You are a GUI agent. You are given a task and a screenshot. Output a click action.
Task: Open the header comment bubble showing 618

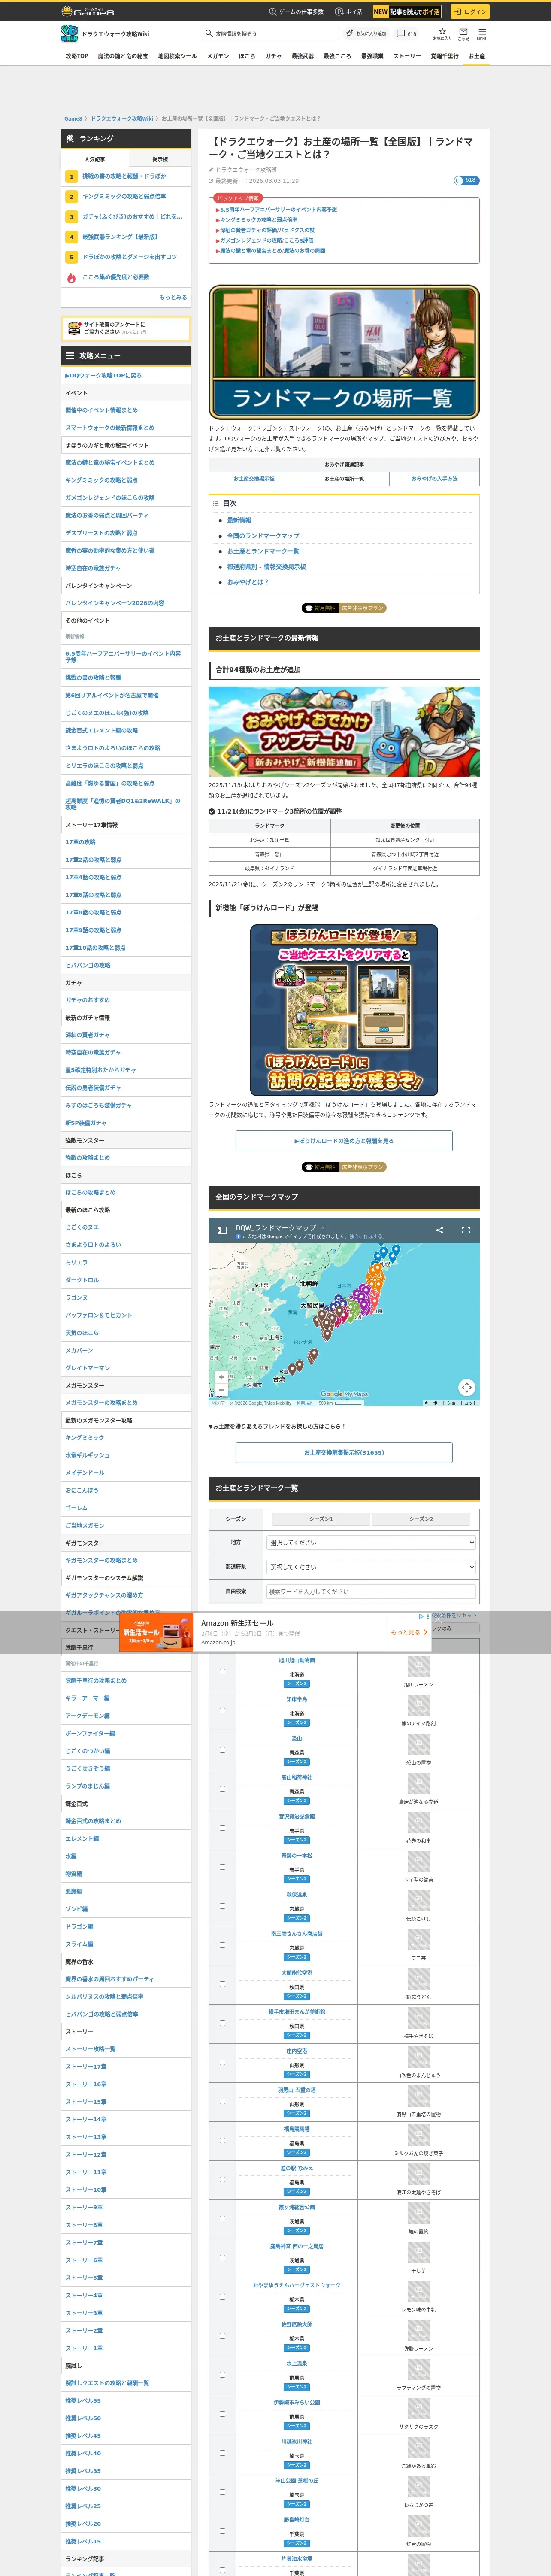(406, 34)
